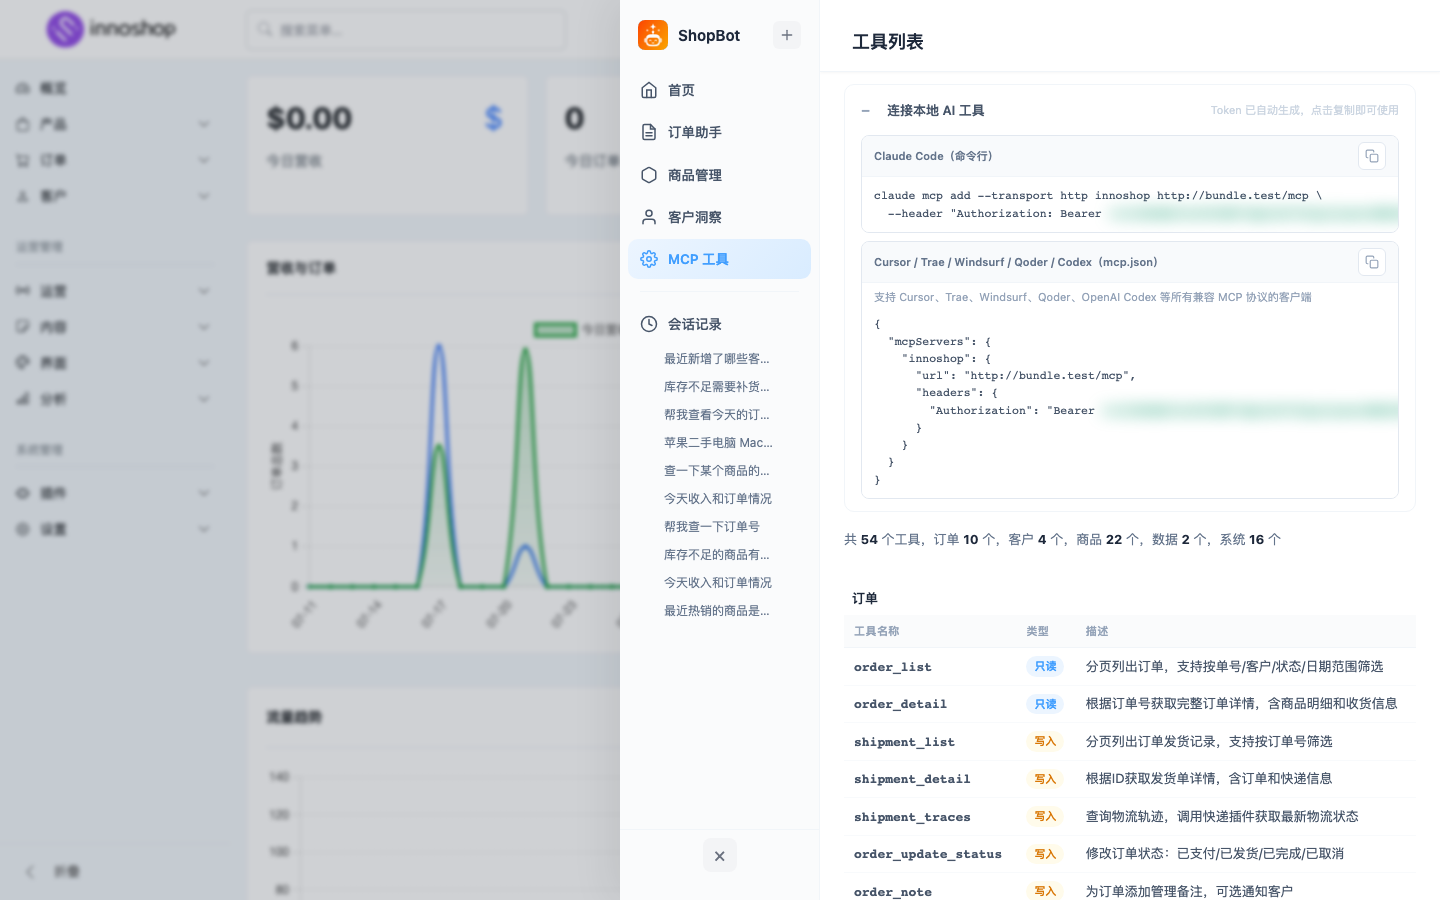Select the shipment_list tool name
The image size is (1440, 900).
[905, 742]
